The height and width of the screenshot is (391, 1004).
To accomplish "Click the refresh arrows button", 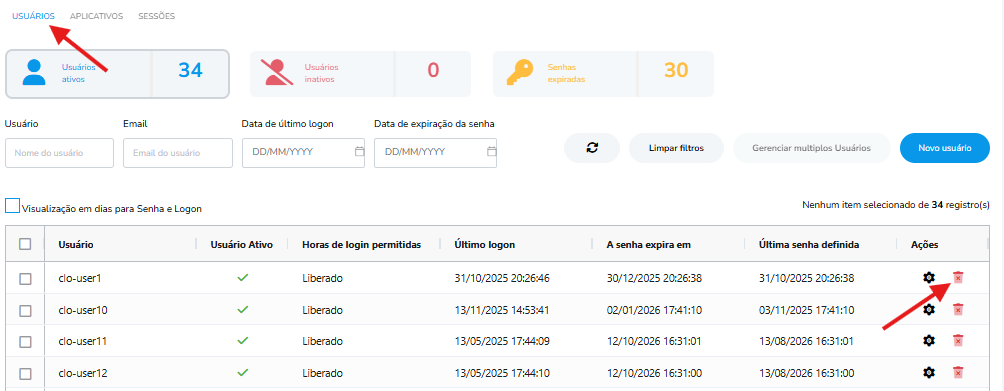I will [x=592, y=148].
